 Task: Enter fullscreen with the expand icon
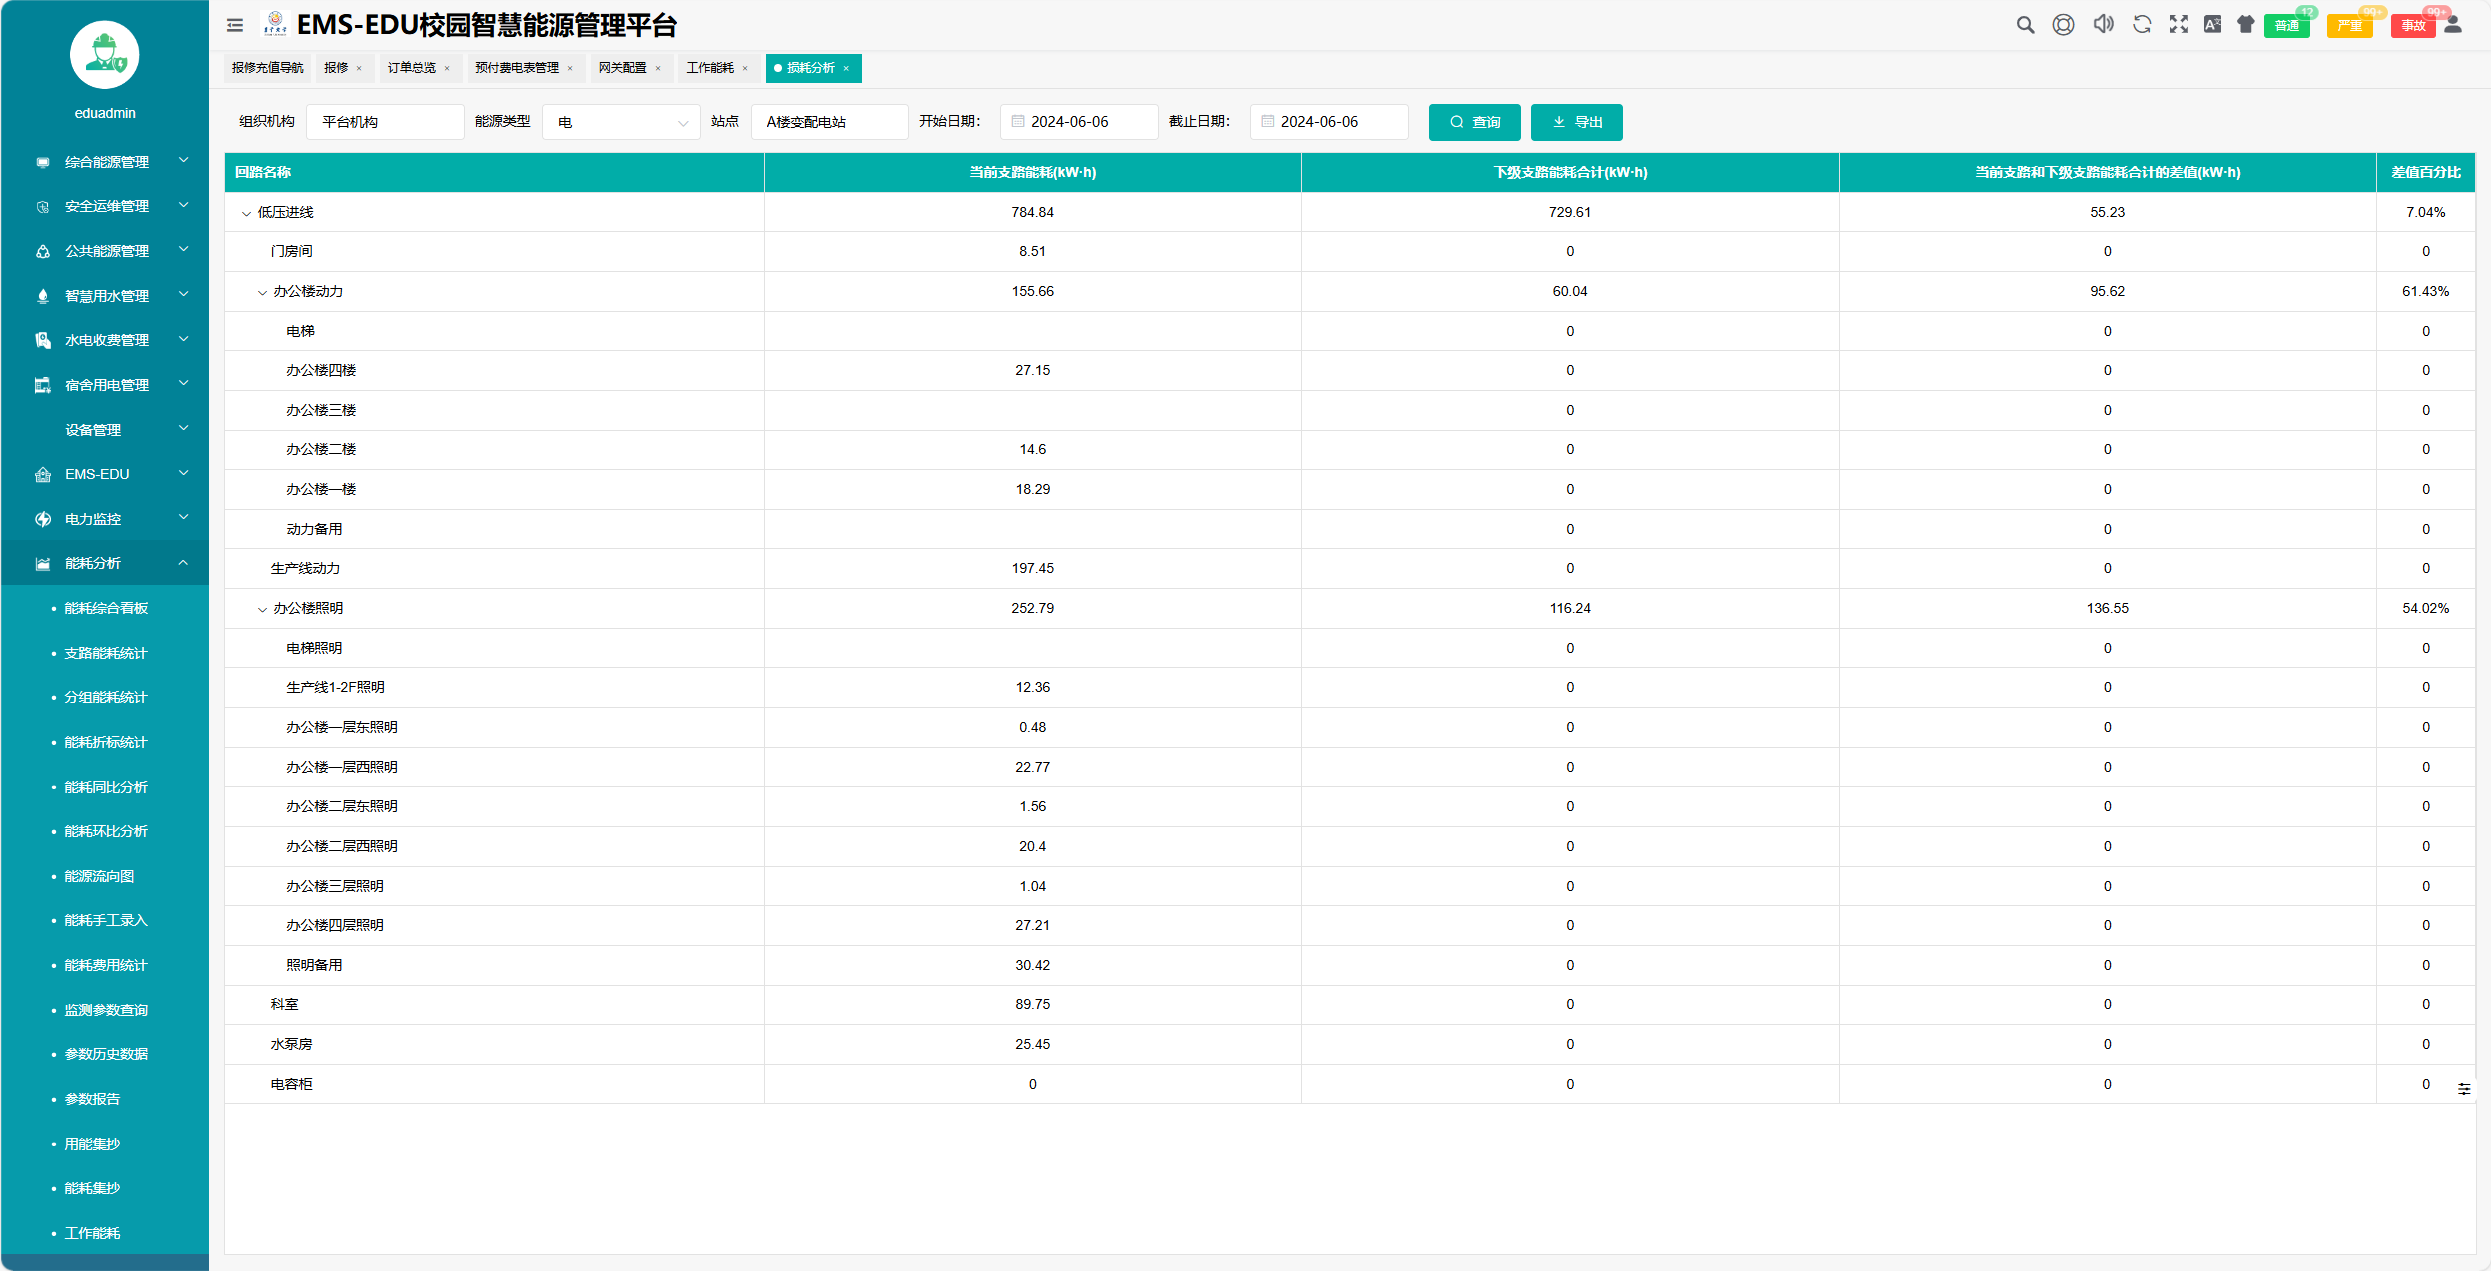(x=2178, y=25)
